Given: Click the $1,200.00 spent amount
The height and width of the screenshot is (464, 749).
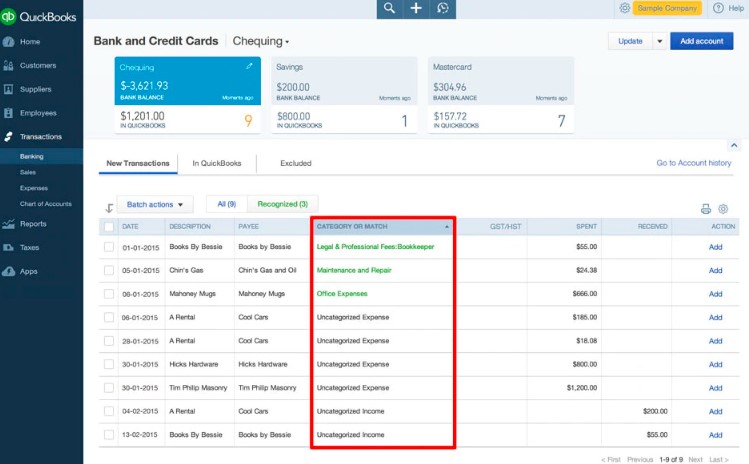Looking at the screenshot, I should (582, 388).
